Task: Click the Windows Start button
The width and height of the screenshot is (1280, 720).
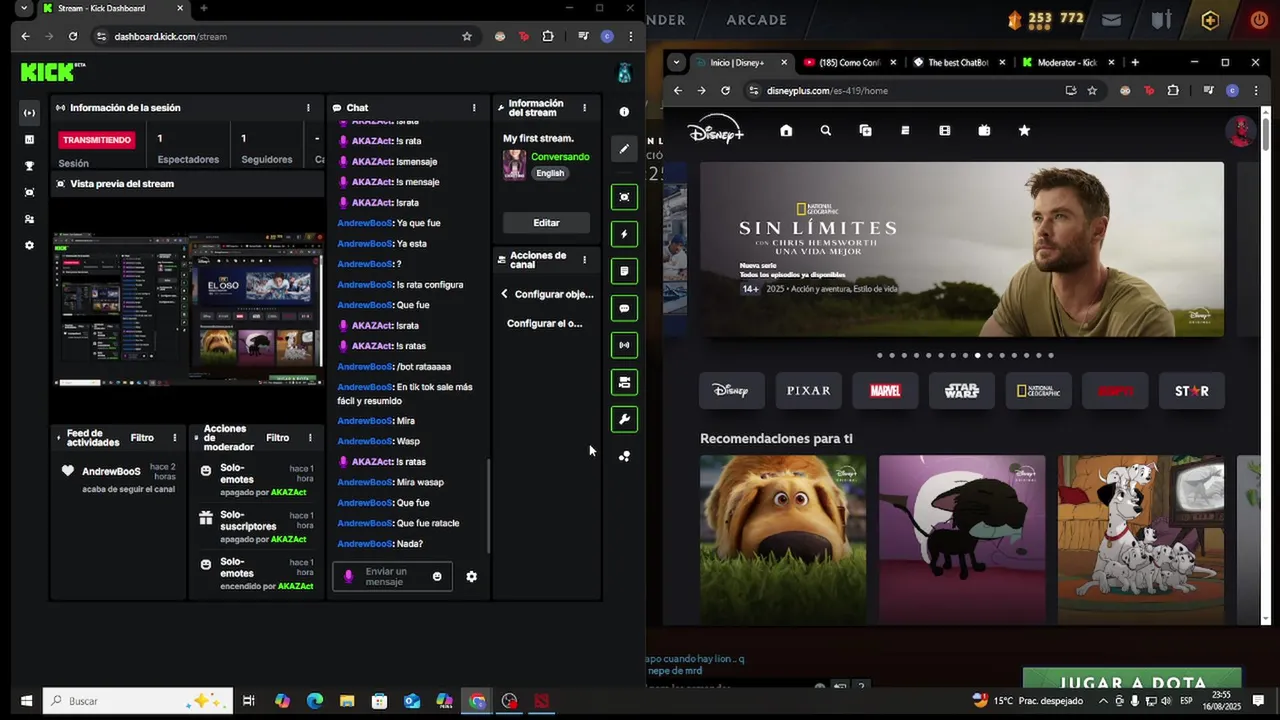Action: tap(27, 701)
